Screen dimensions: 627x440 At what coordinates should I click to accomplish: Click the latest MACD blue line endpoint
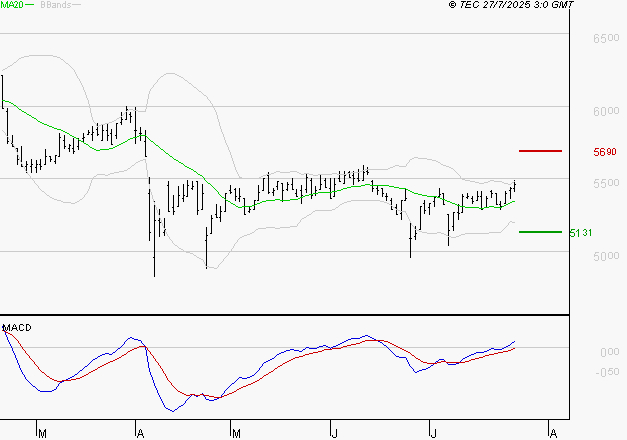click(515, 341)
